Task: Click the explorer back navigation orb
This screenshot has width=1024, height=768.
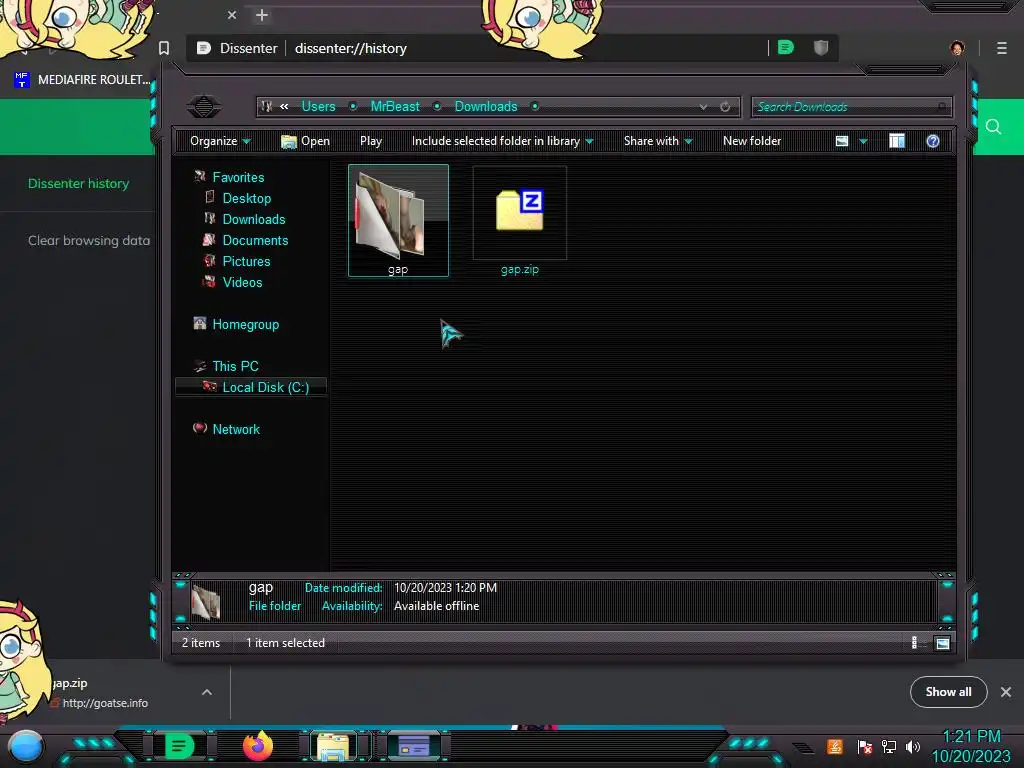Action: (204, 106)
